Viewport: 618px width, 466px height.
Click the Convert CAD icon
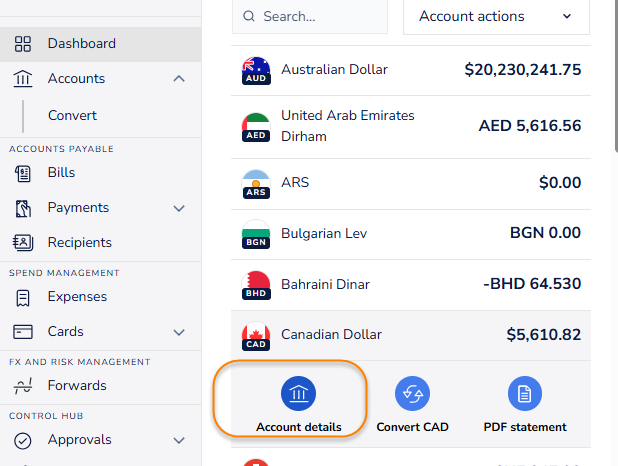pos(412,394)
